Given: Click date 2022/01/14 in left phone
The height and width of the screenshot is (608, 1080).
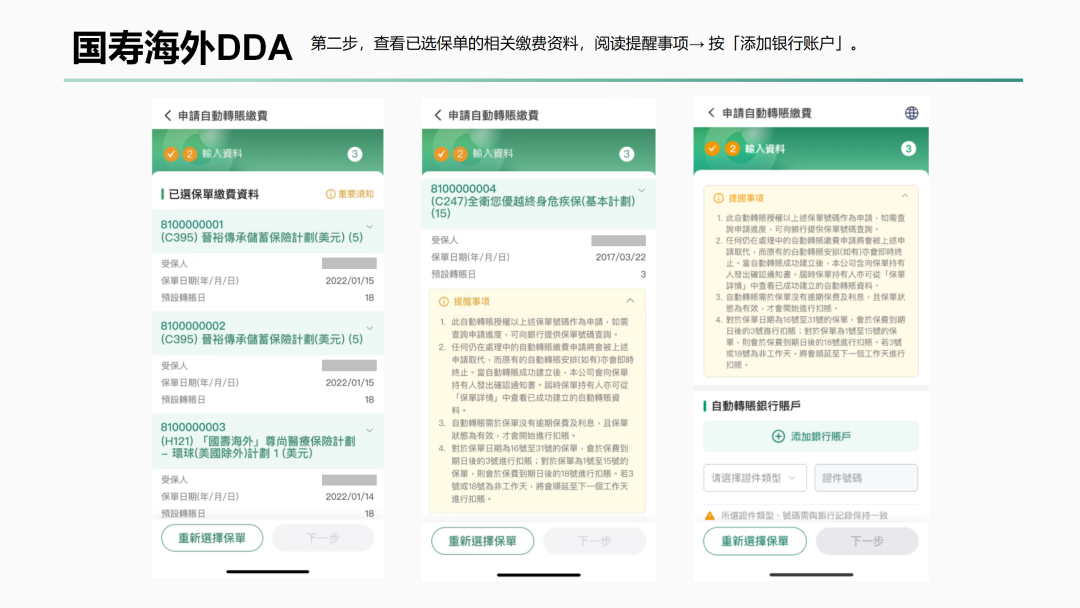Looking at the screenshot, I should pyautogui.click(x=349, y=496).
